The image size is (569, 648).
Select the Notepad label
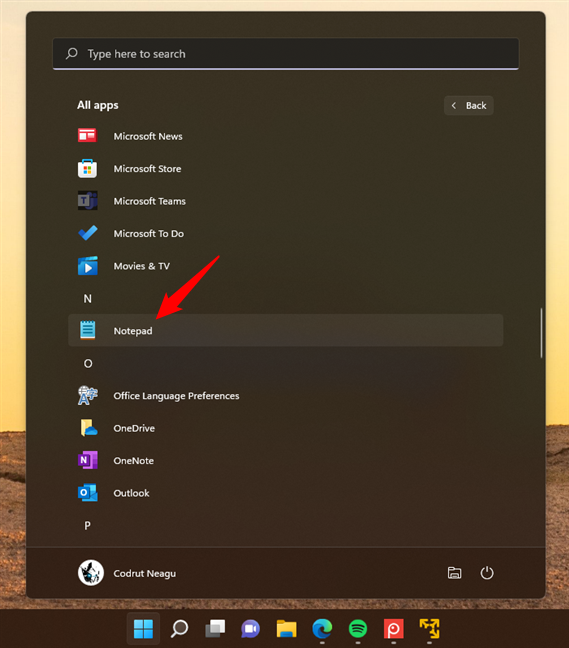[x=133, y=331]
